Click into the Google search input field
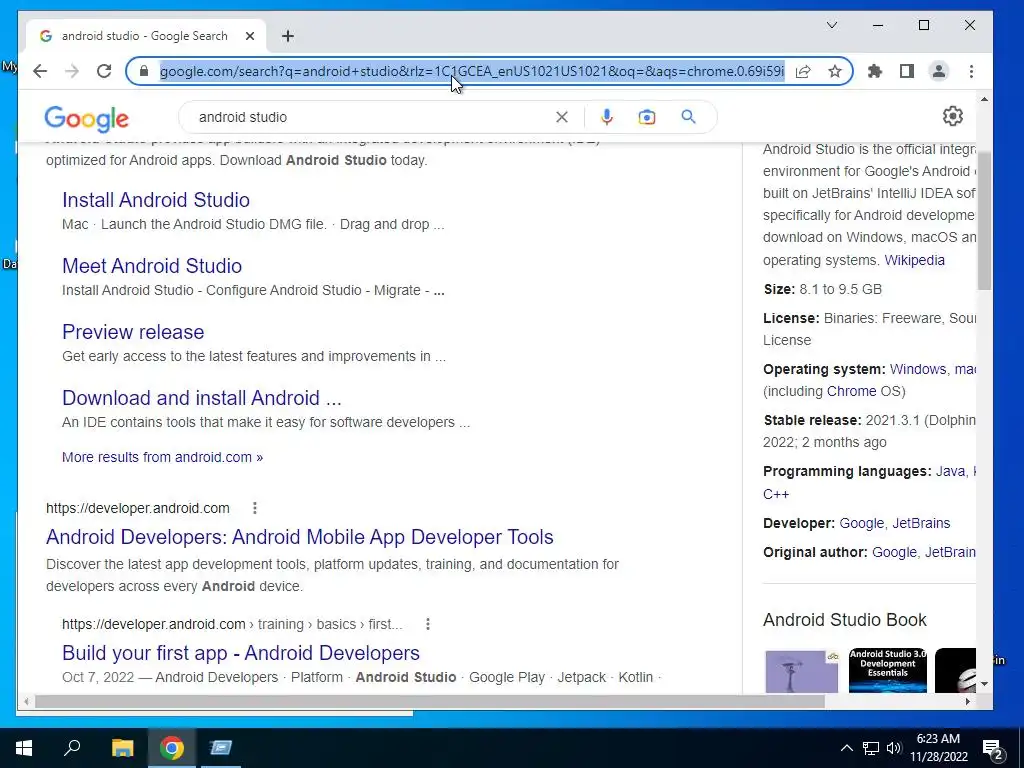Screen dimensions: 1024x768 (372, 117)
